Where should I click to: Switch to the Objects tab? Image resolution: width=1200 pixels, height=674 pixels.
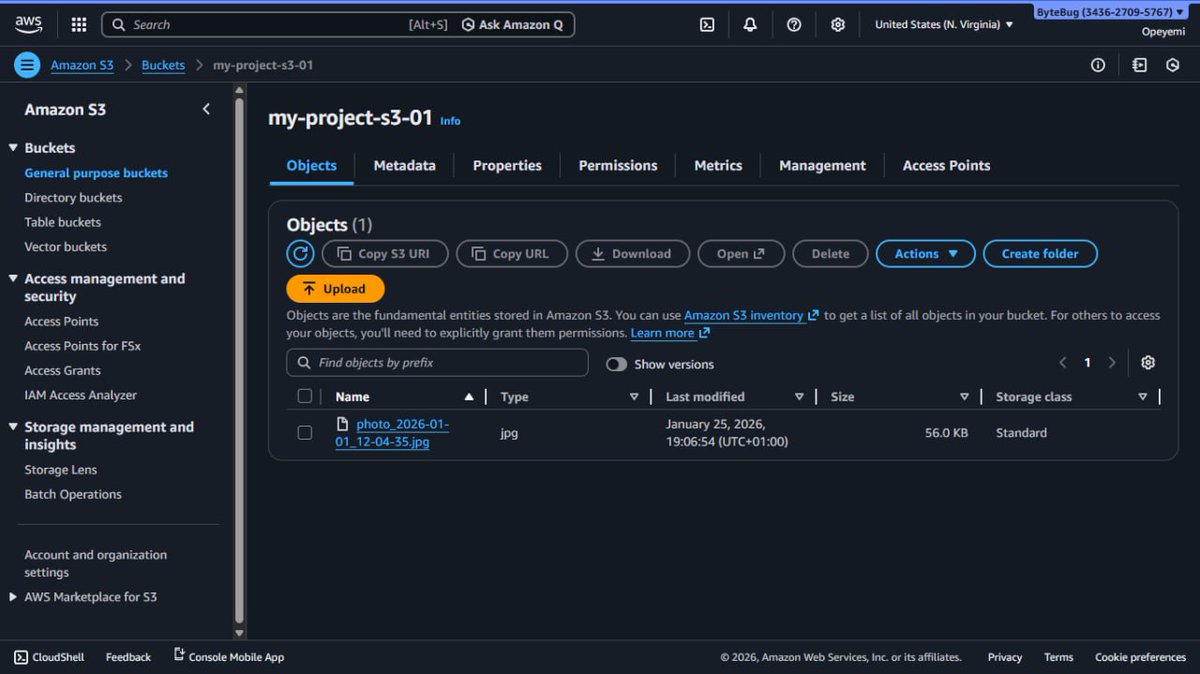coord(312,166)
